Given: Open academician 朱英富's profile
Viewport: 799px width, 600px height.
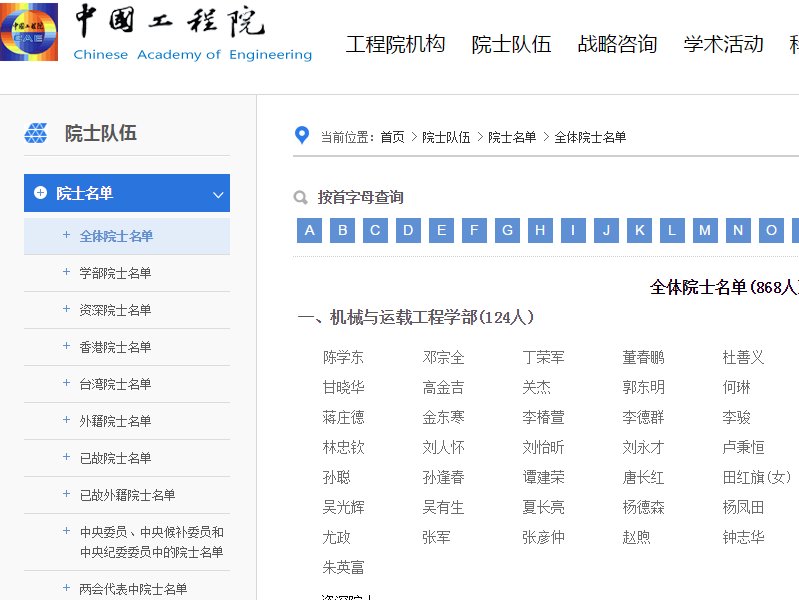Looking at the screenshot, I should click(343, 567).
